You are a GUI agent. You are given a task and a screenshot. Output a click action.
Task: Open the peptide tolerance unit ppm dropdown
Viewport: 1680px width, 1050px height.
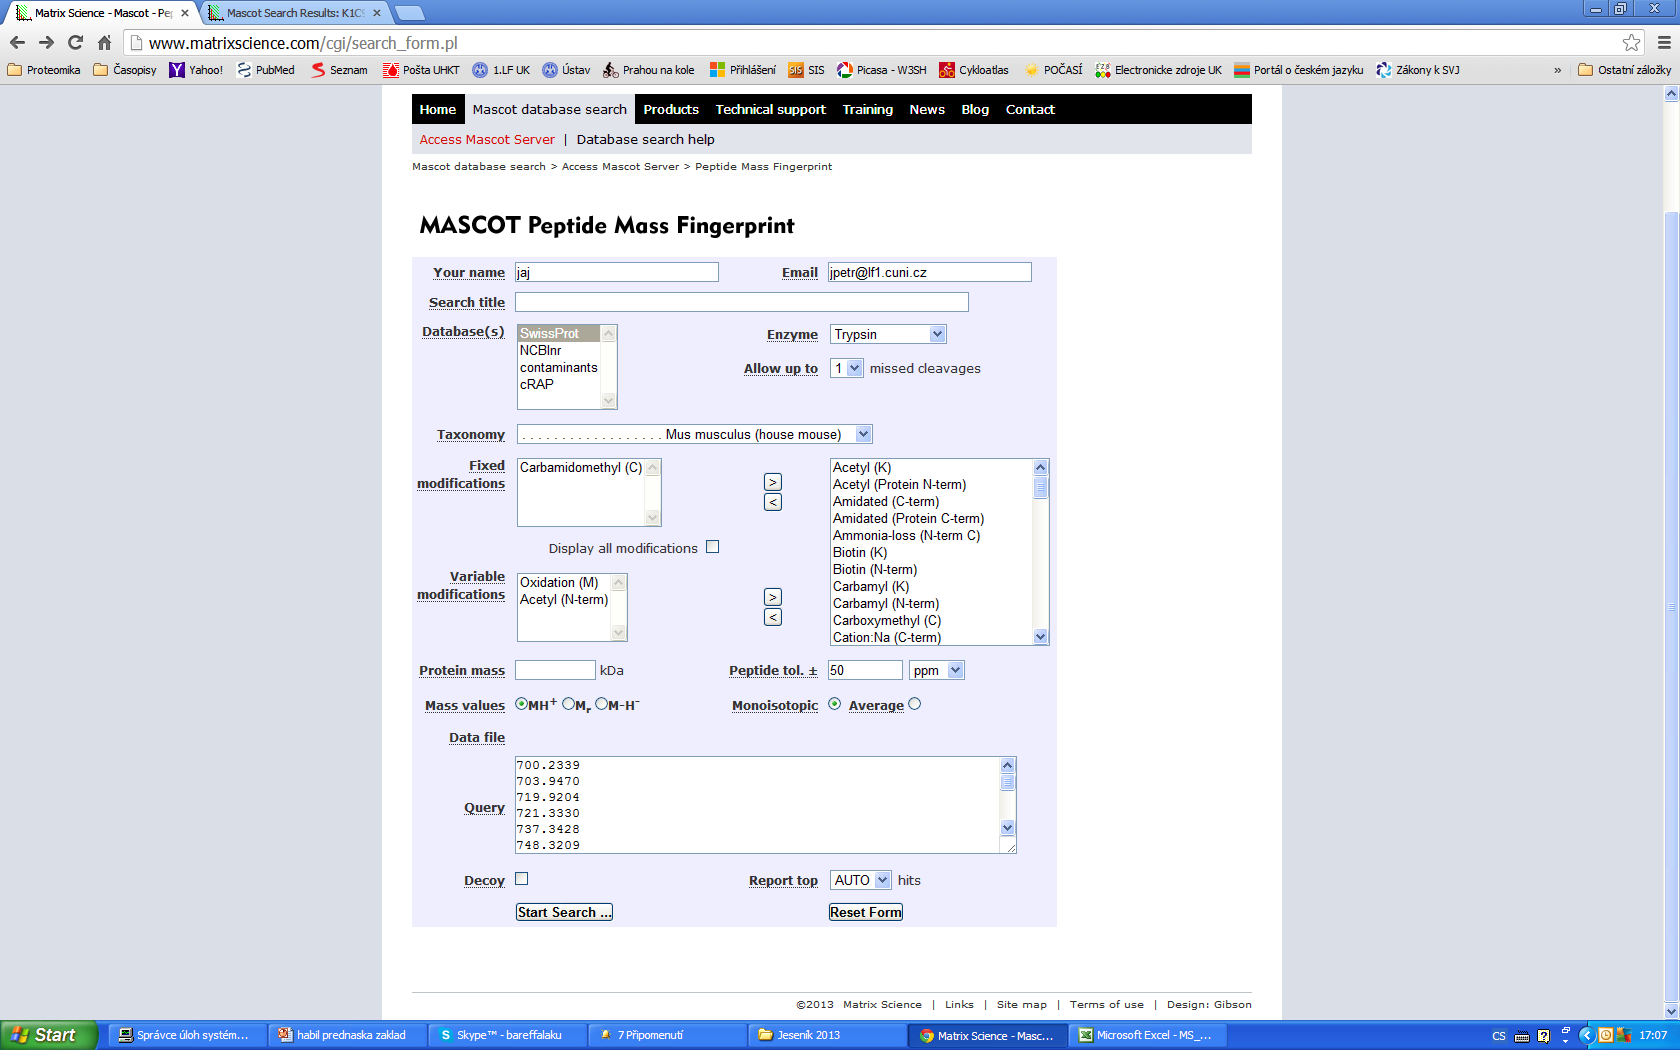[937, 670]
